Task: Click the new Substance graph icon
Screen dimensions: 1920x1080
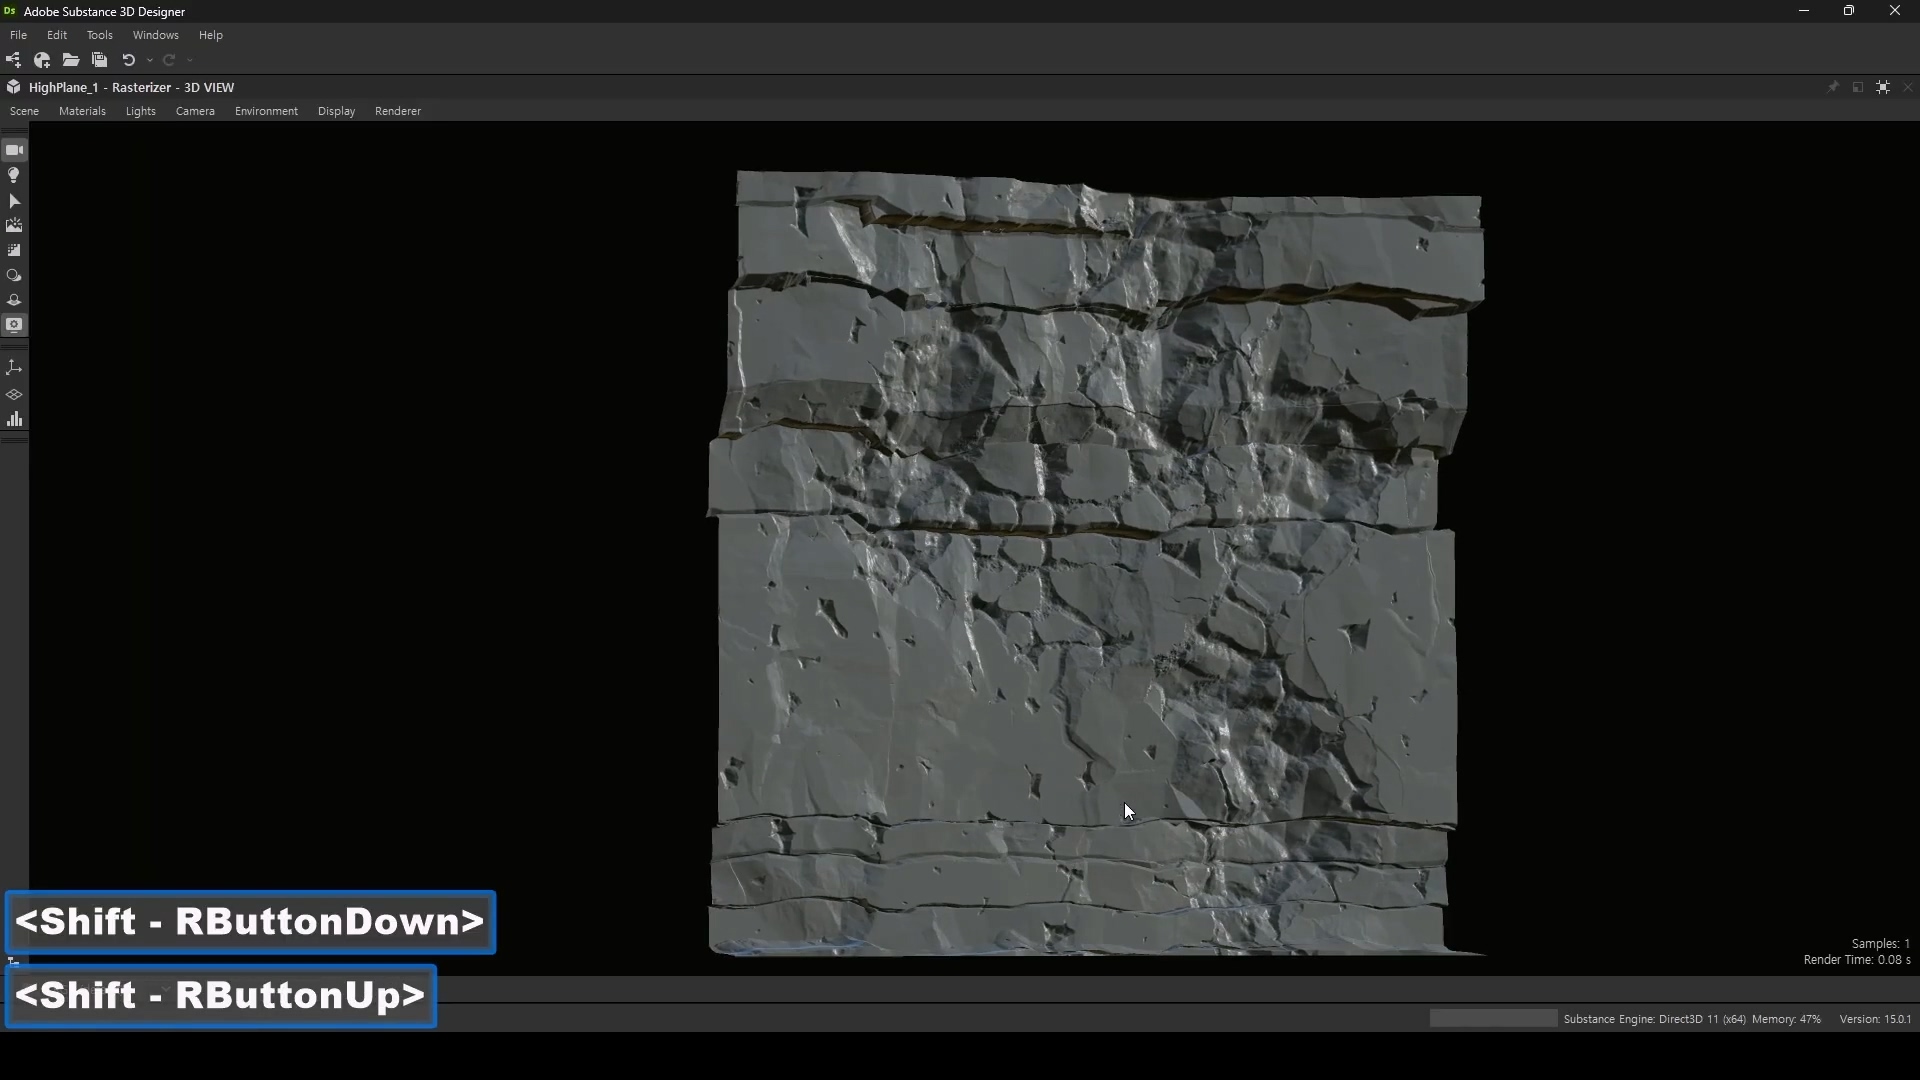Action: (x=13, y=60)
